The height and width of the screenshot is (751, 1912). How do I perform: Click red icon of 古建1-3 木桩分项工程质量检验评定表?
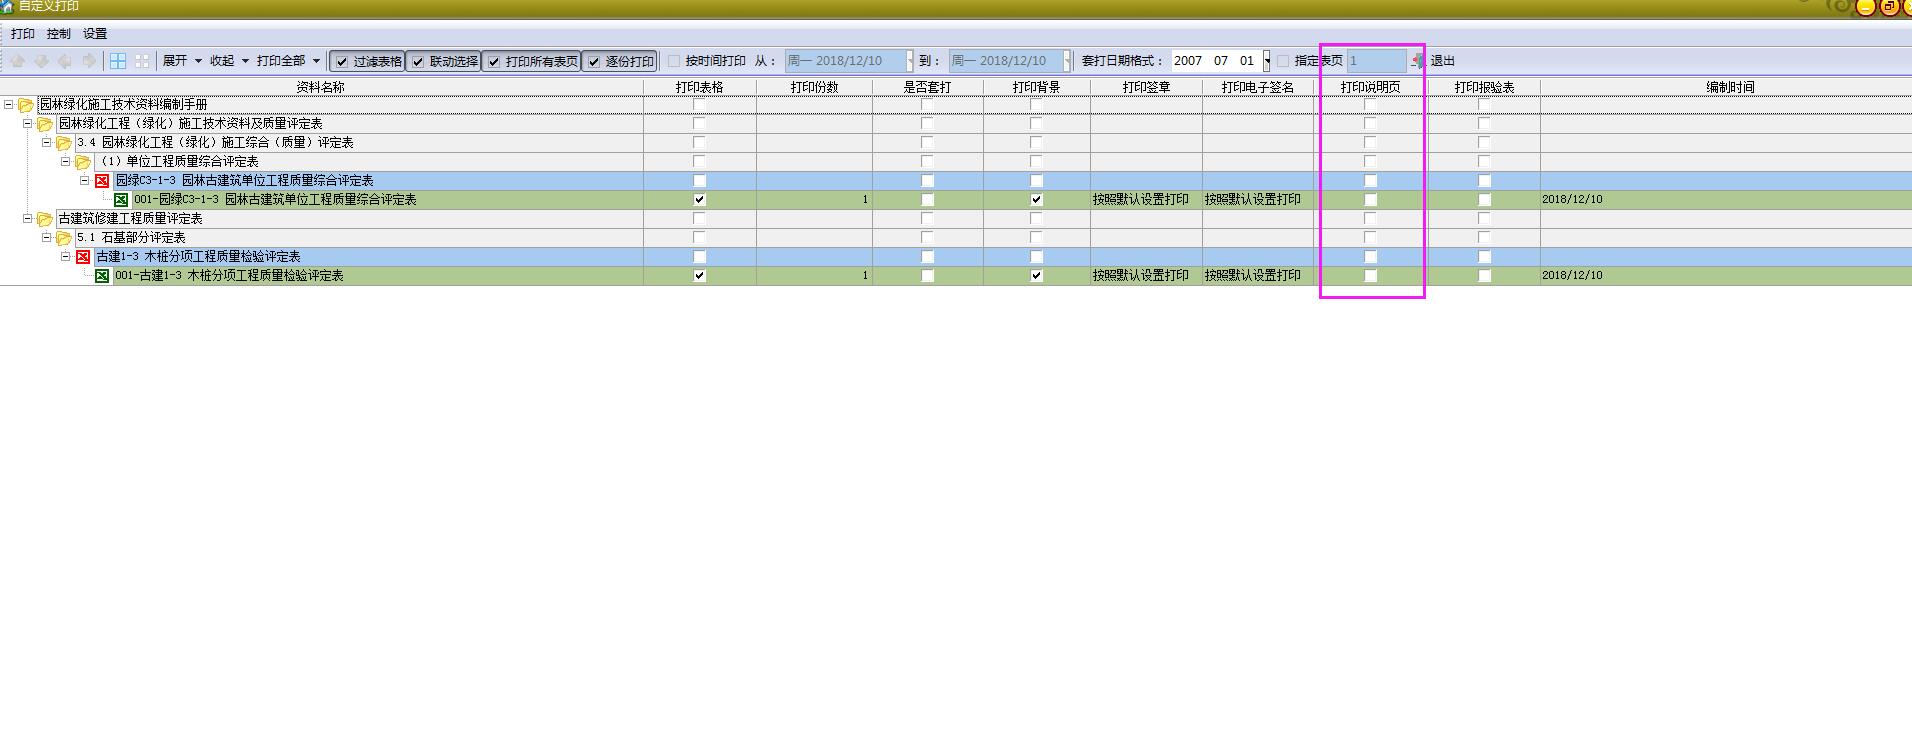[x=83, y=257]
